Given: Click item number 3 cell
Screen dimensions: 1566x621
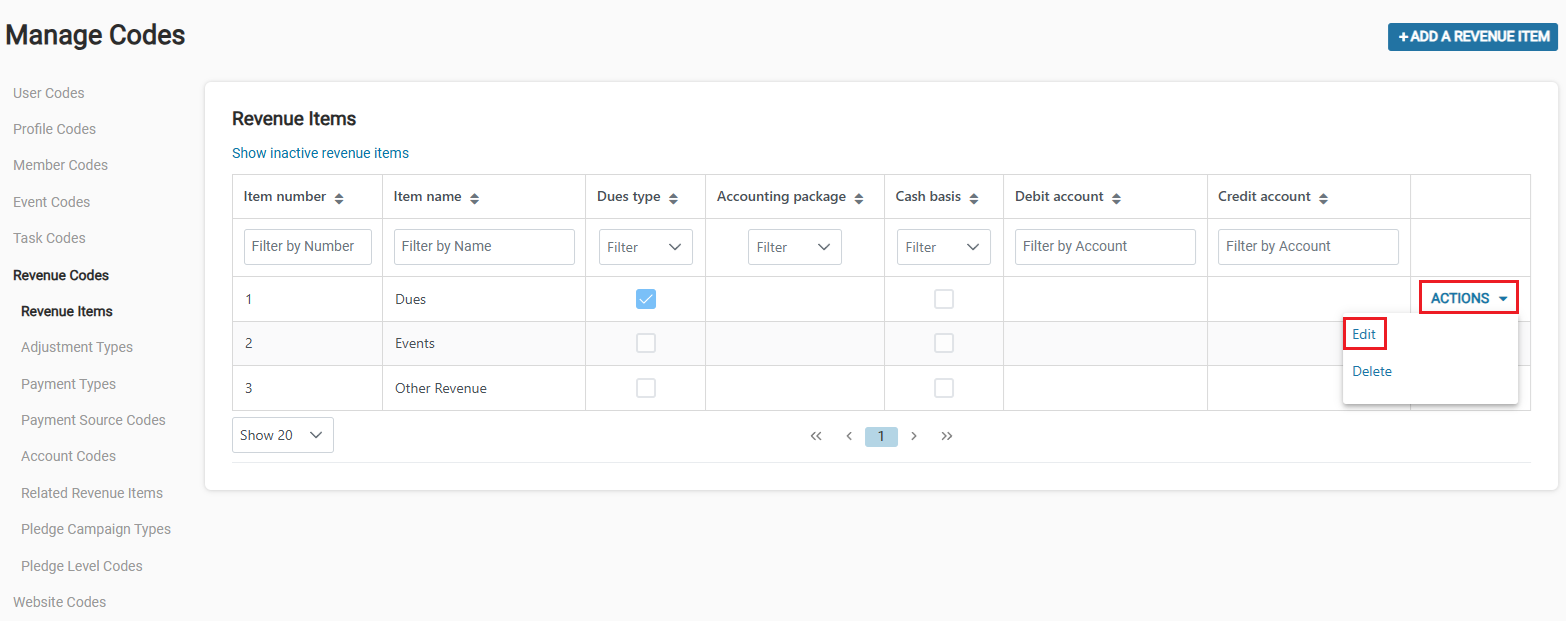Looking at the screenshot, I should (x=307, y=388).
